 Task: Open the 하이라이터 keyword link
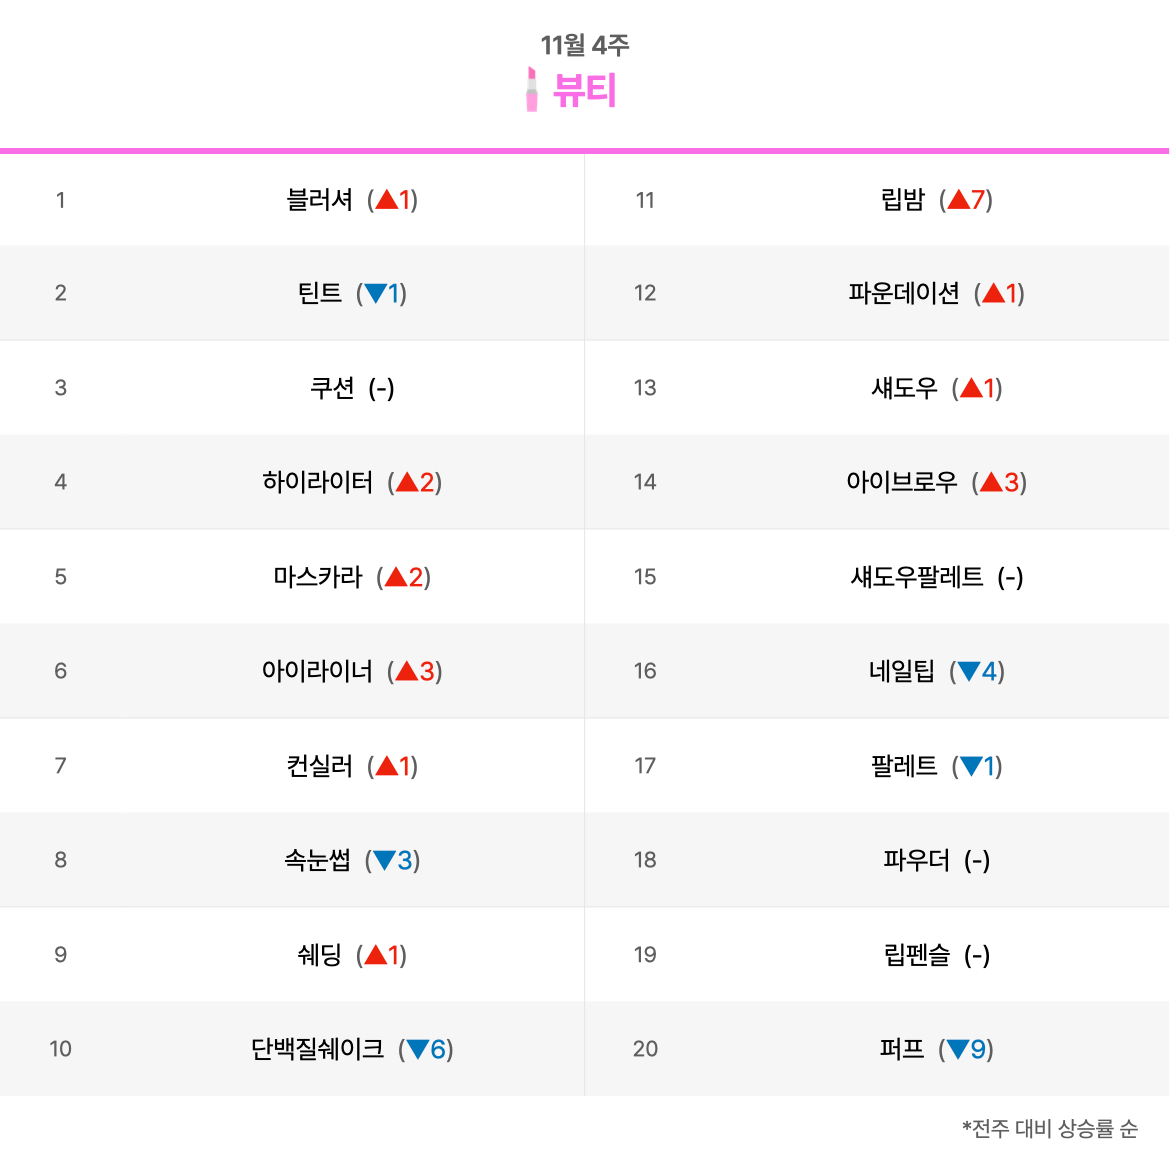317,482
